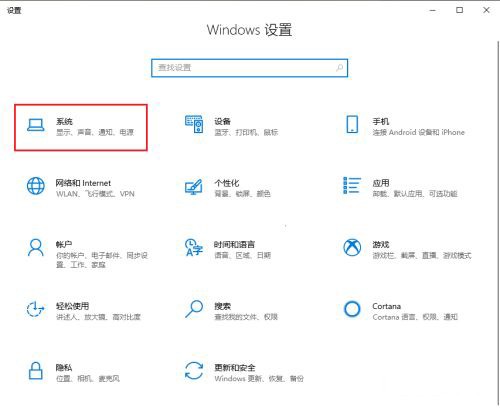Open the 应用 settings title
This screenshot has height=414, width=500.
pos(381,183)
